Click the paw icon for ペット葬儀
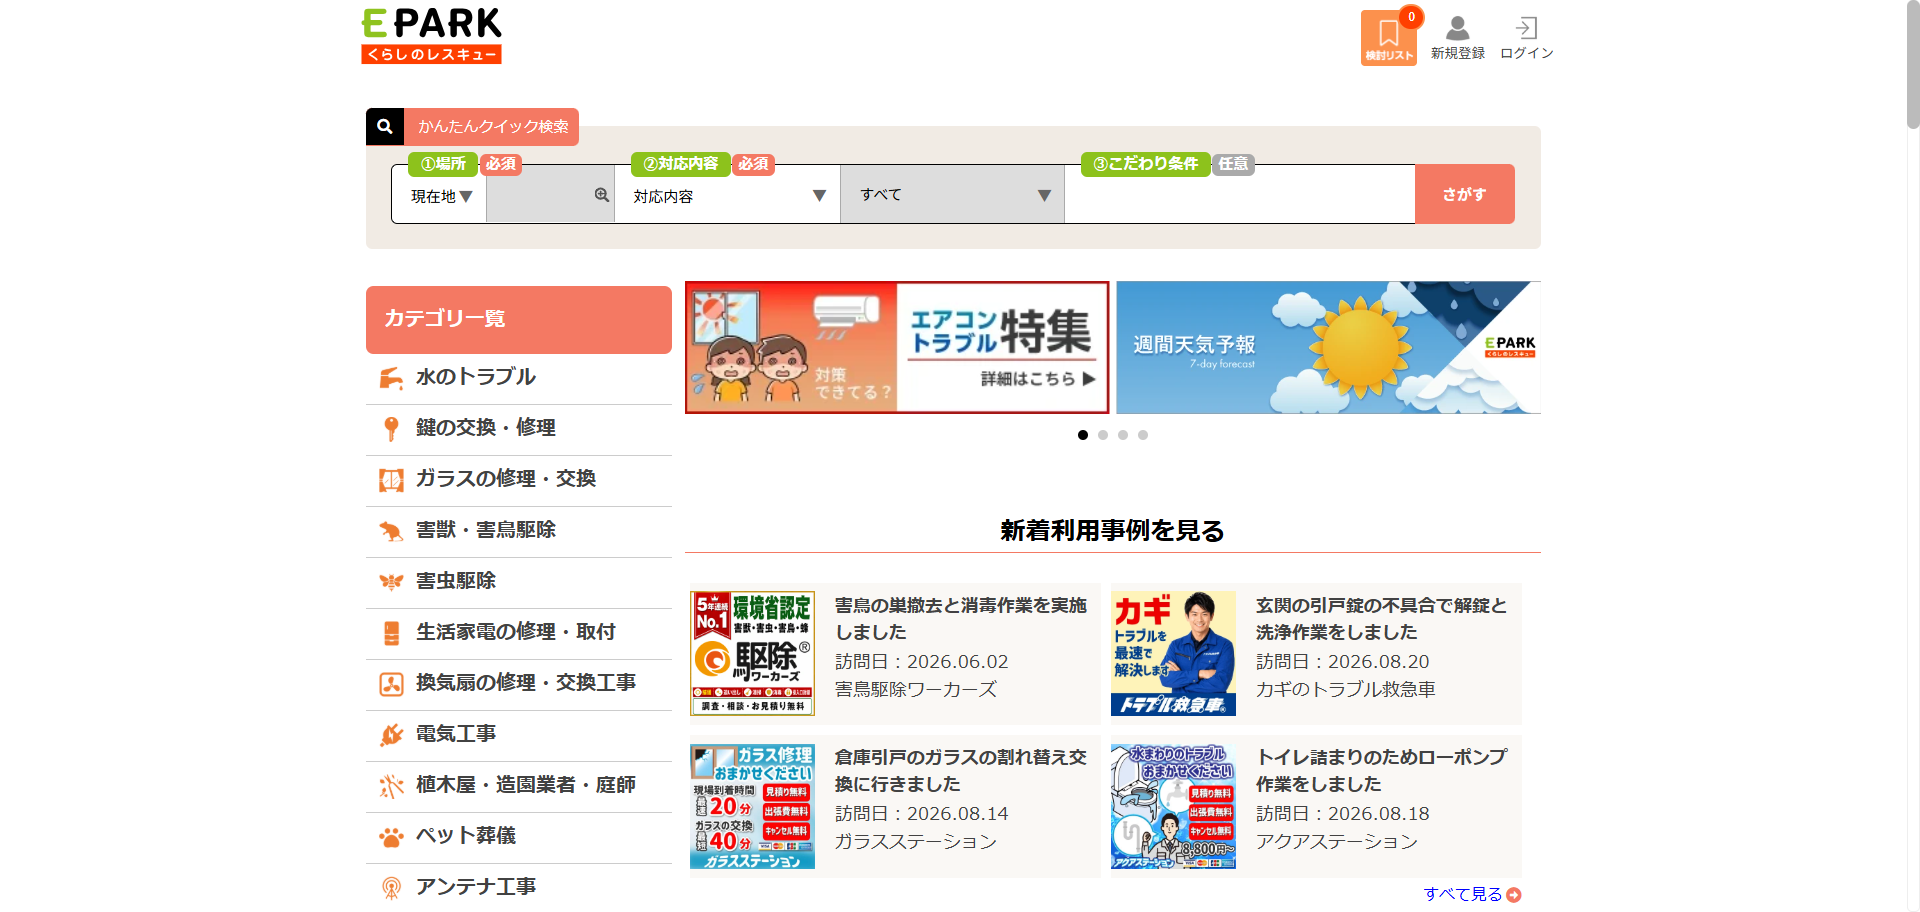This screenshot has height=912, width=1920. point(391,837)
